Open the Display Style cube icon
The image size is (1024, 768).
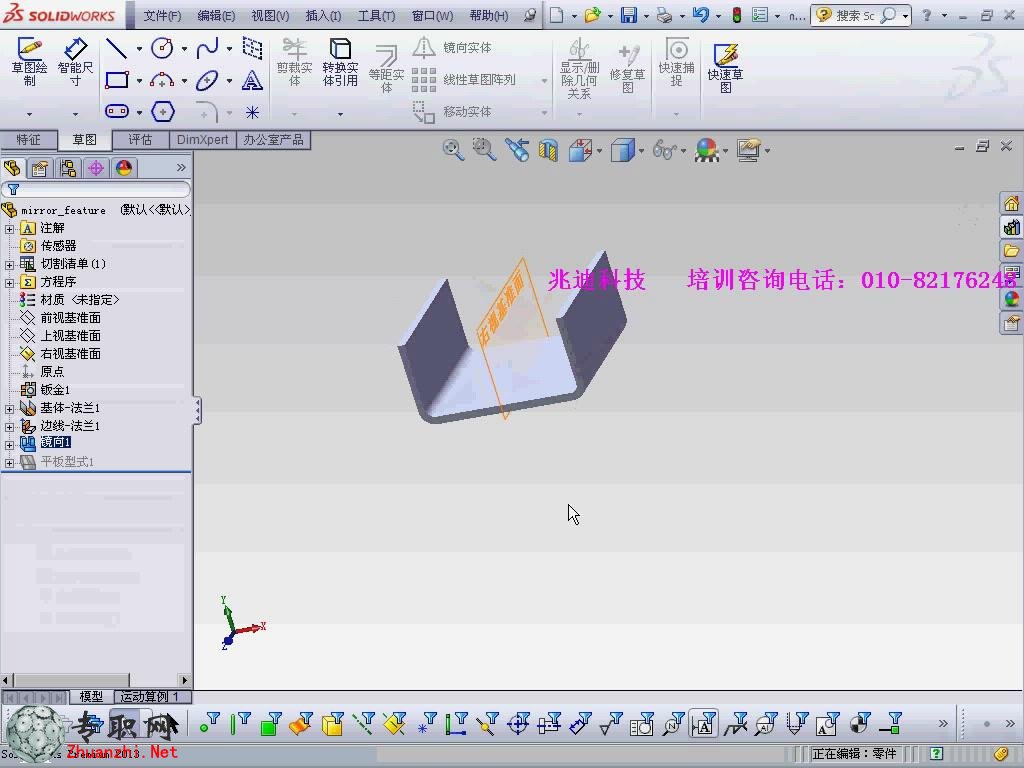(x=623, y=151)
